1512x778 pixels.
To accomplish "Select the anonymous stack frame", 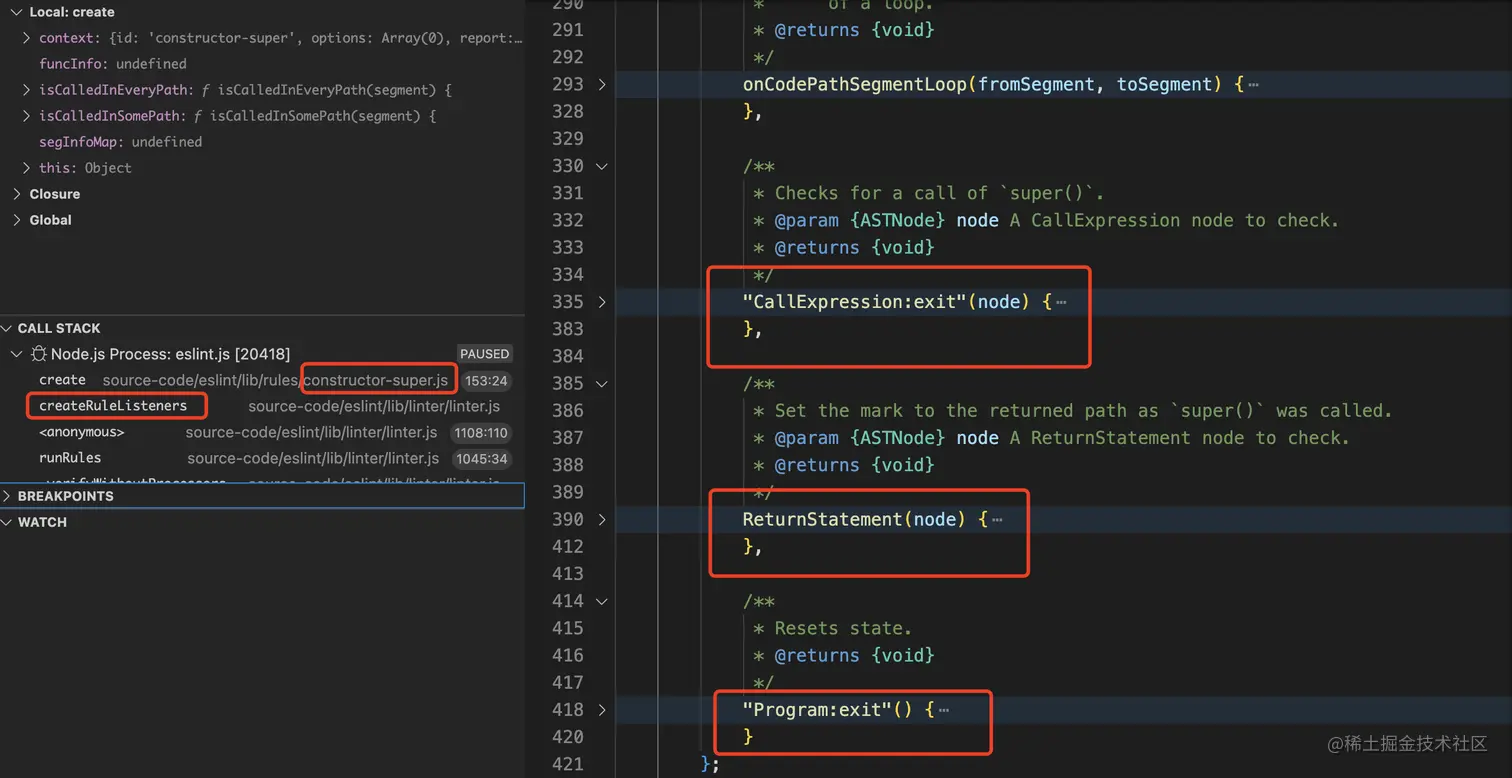I will 262,432.
